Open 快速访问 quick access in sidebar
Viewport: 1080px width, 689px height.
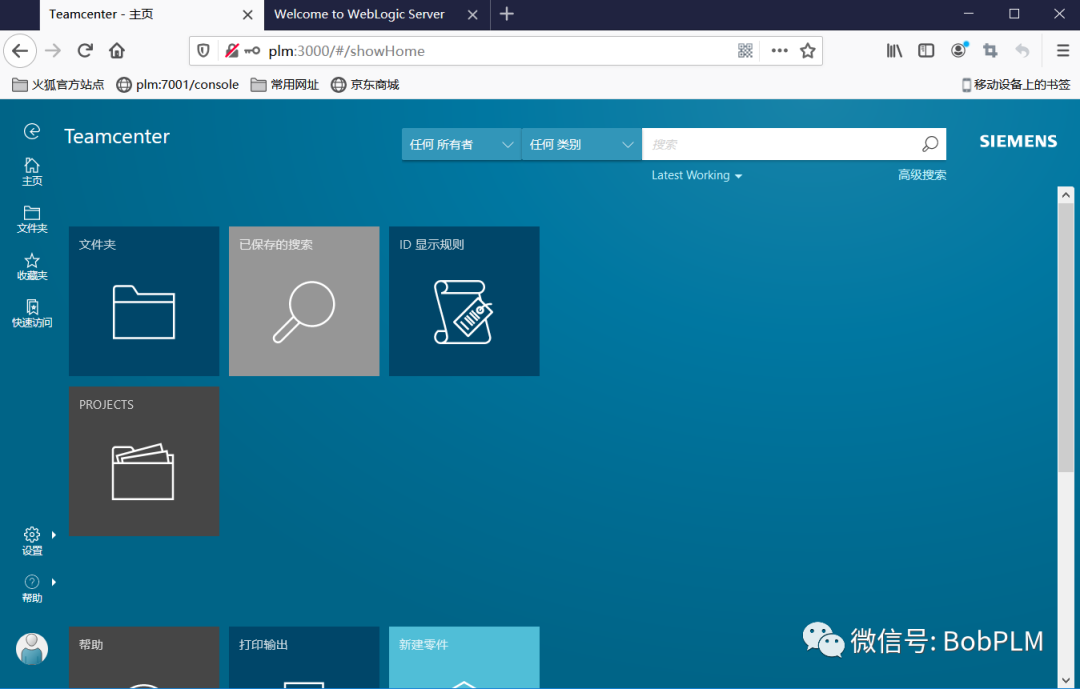pyautogui.click(x=32, y=313)
